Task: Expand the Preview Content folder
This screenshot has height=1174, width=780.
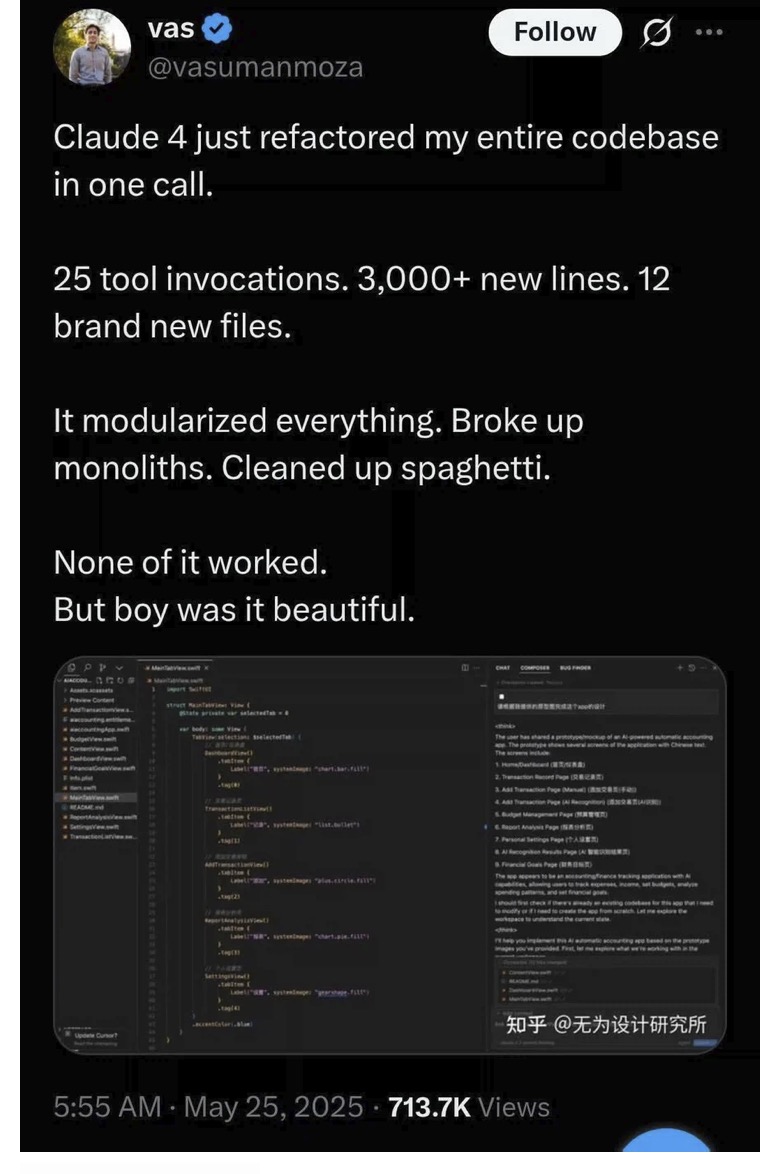Action: (x=90, y=699)
